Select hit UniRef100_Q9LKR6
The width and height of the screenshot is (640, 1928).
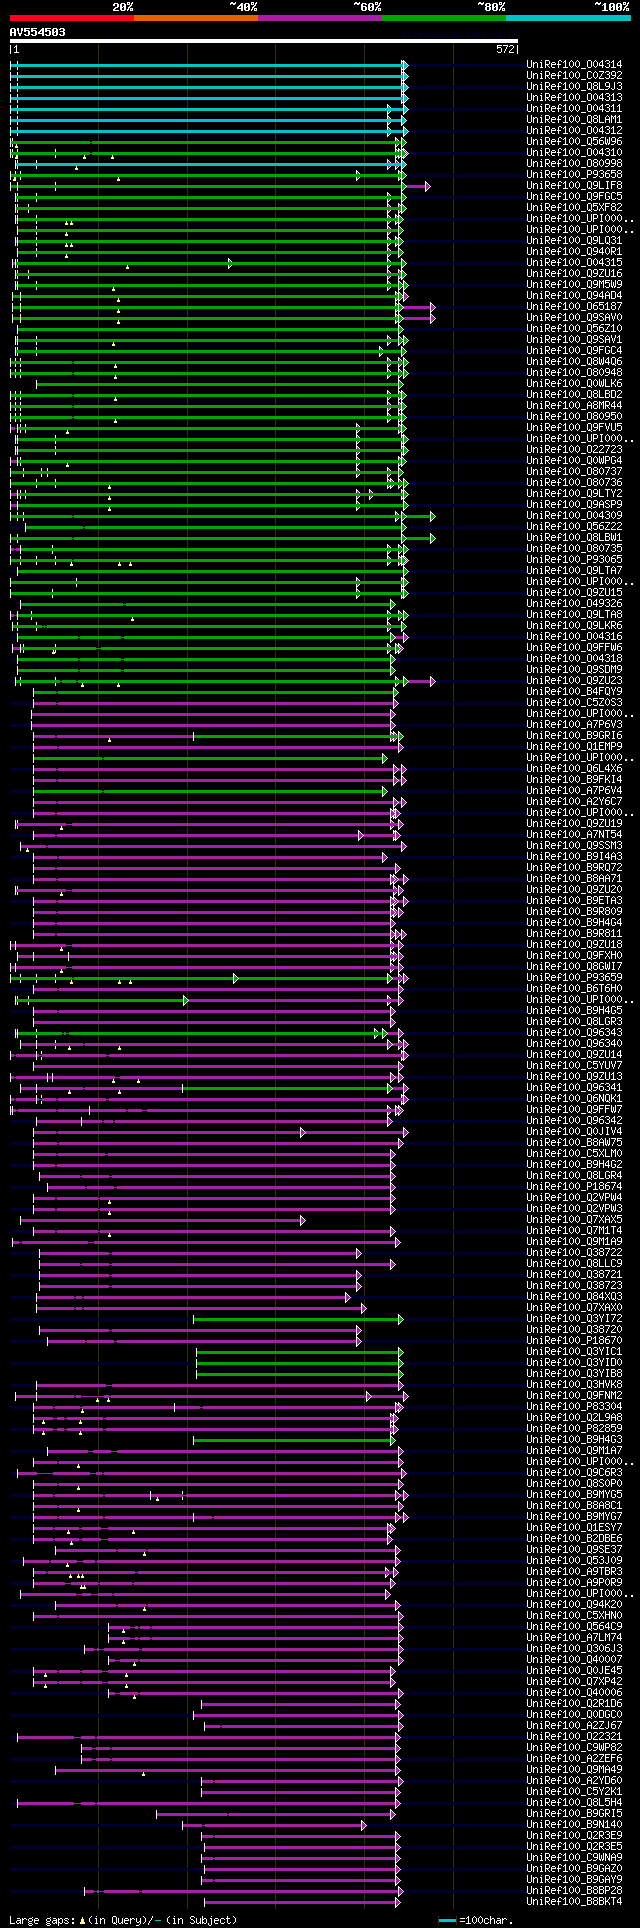(x=574, y=625)
